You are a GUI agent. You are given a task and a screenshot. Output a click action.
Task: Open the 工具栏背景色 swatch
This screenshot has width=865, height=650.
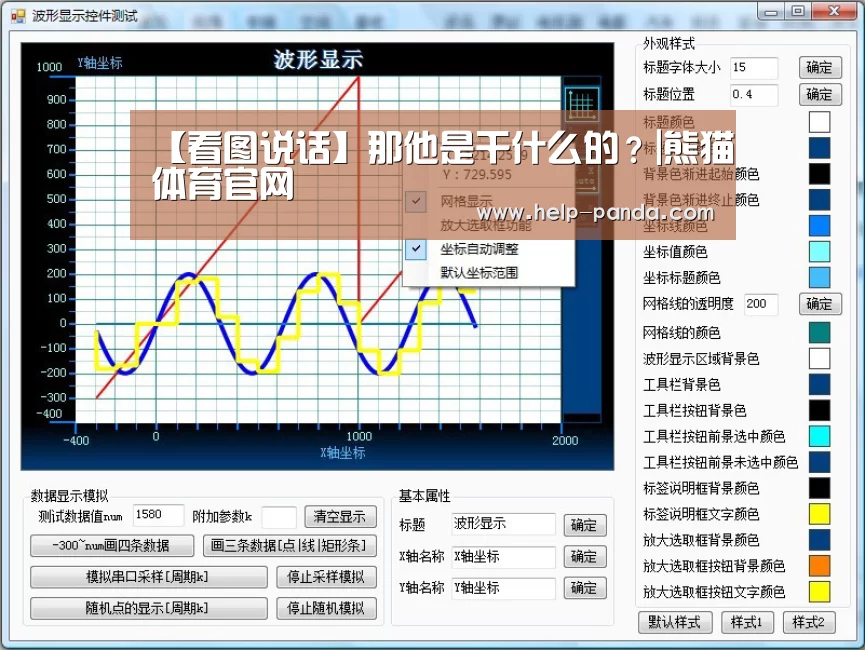point(820,385)
